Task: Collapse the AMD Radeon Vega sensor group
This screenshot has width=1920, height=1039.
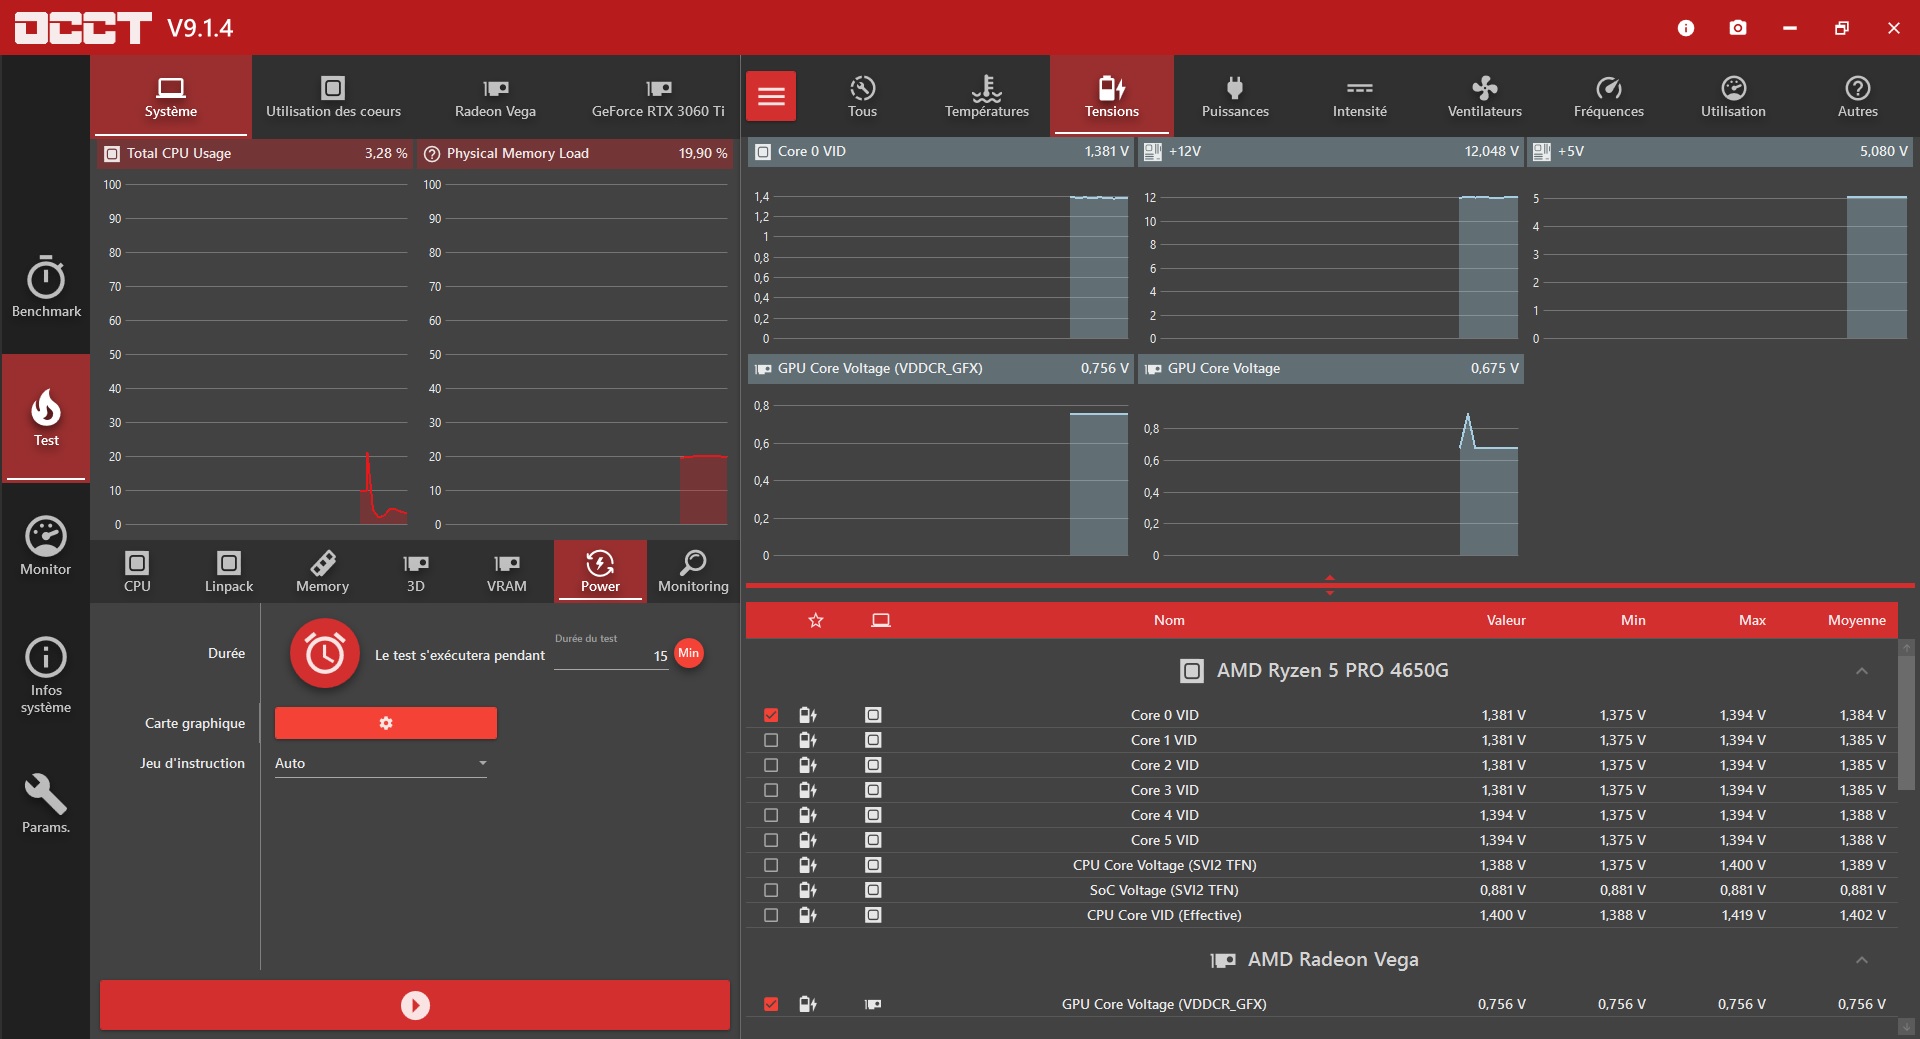Action: pyautogui.click(x=1861, y=960)
